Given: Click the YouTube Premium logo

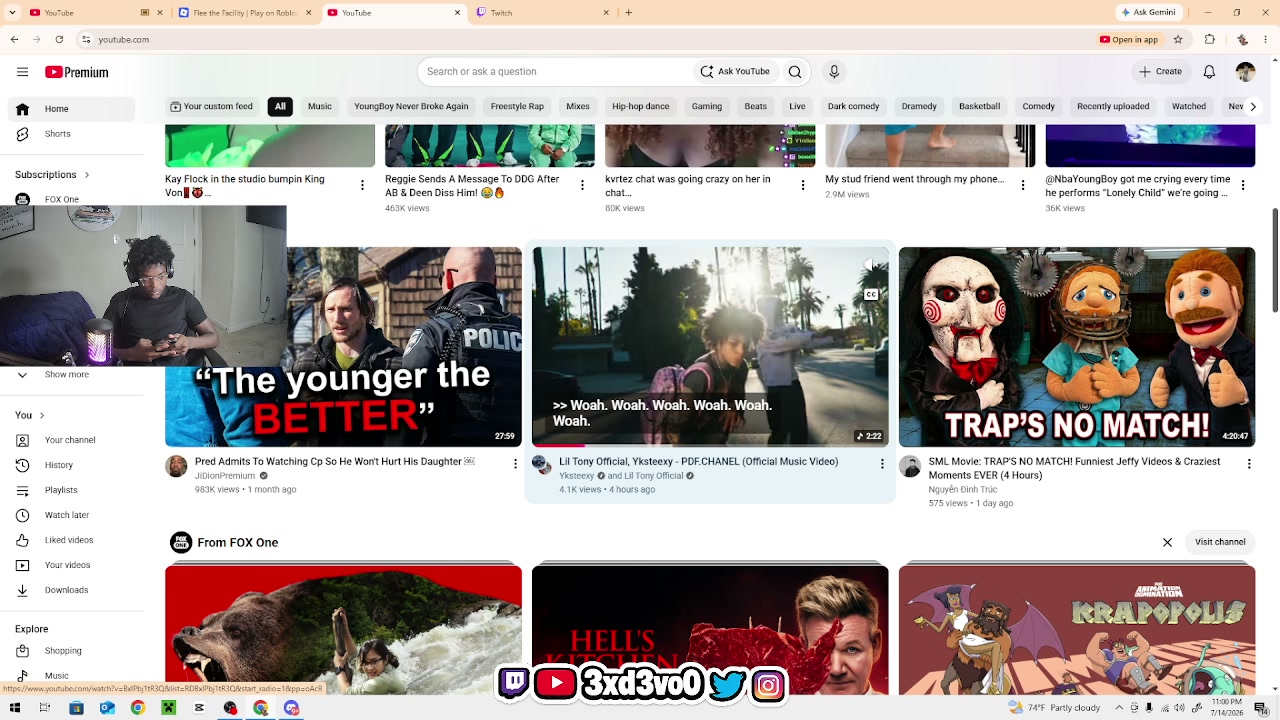Looking at the screenshot, I should tap(77, 72).
